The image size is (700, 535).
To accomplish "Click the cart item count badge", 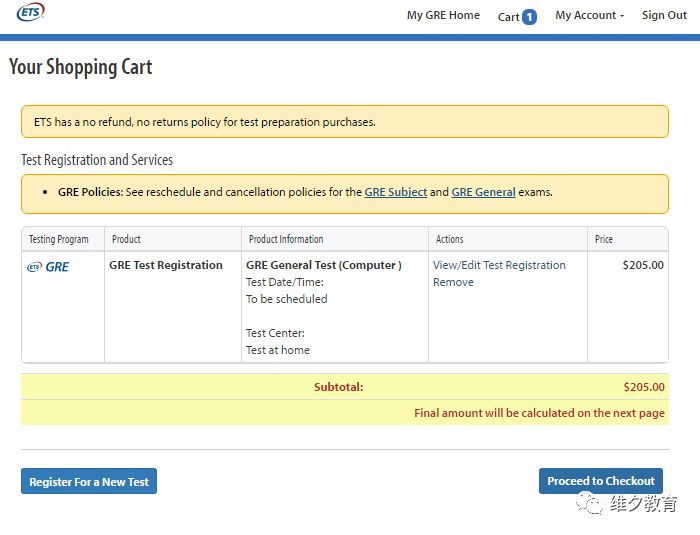I will [x=529, y=17].
